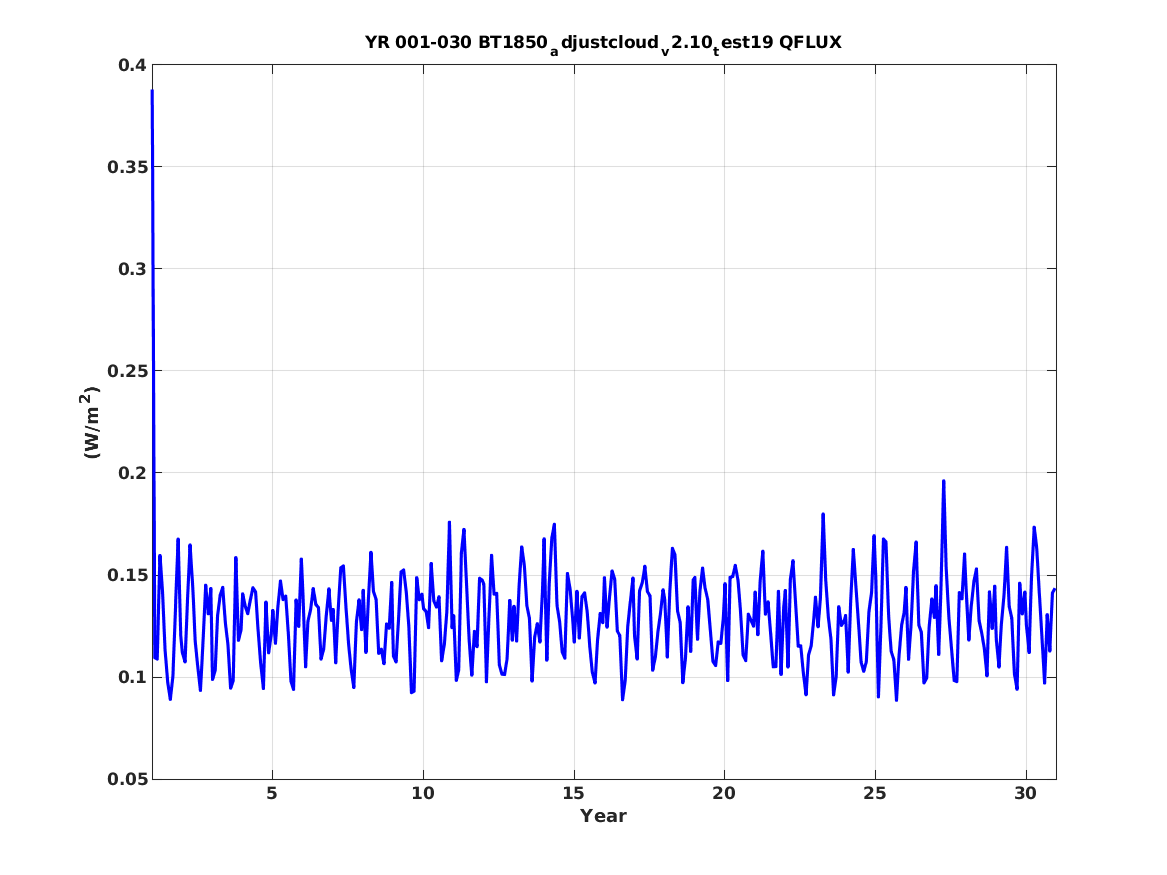
Task: Click x-axis tick label 20
Action: pyautogui.click(x=724, y=794)
